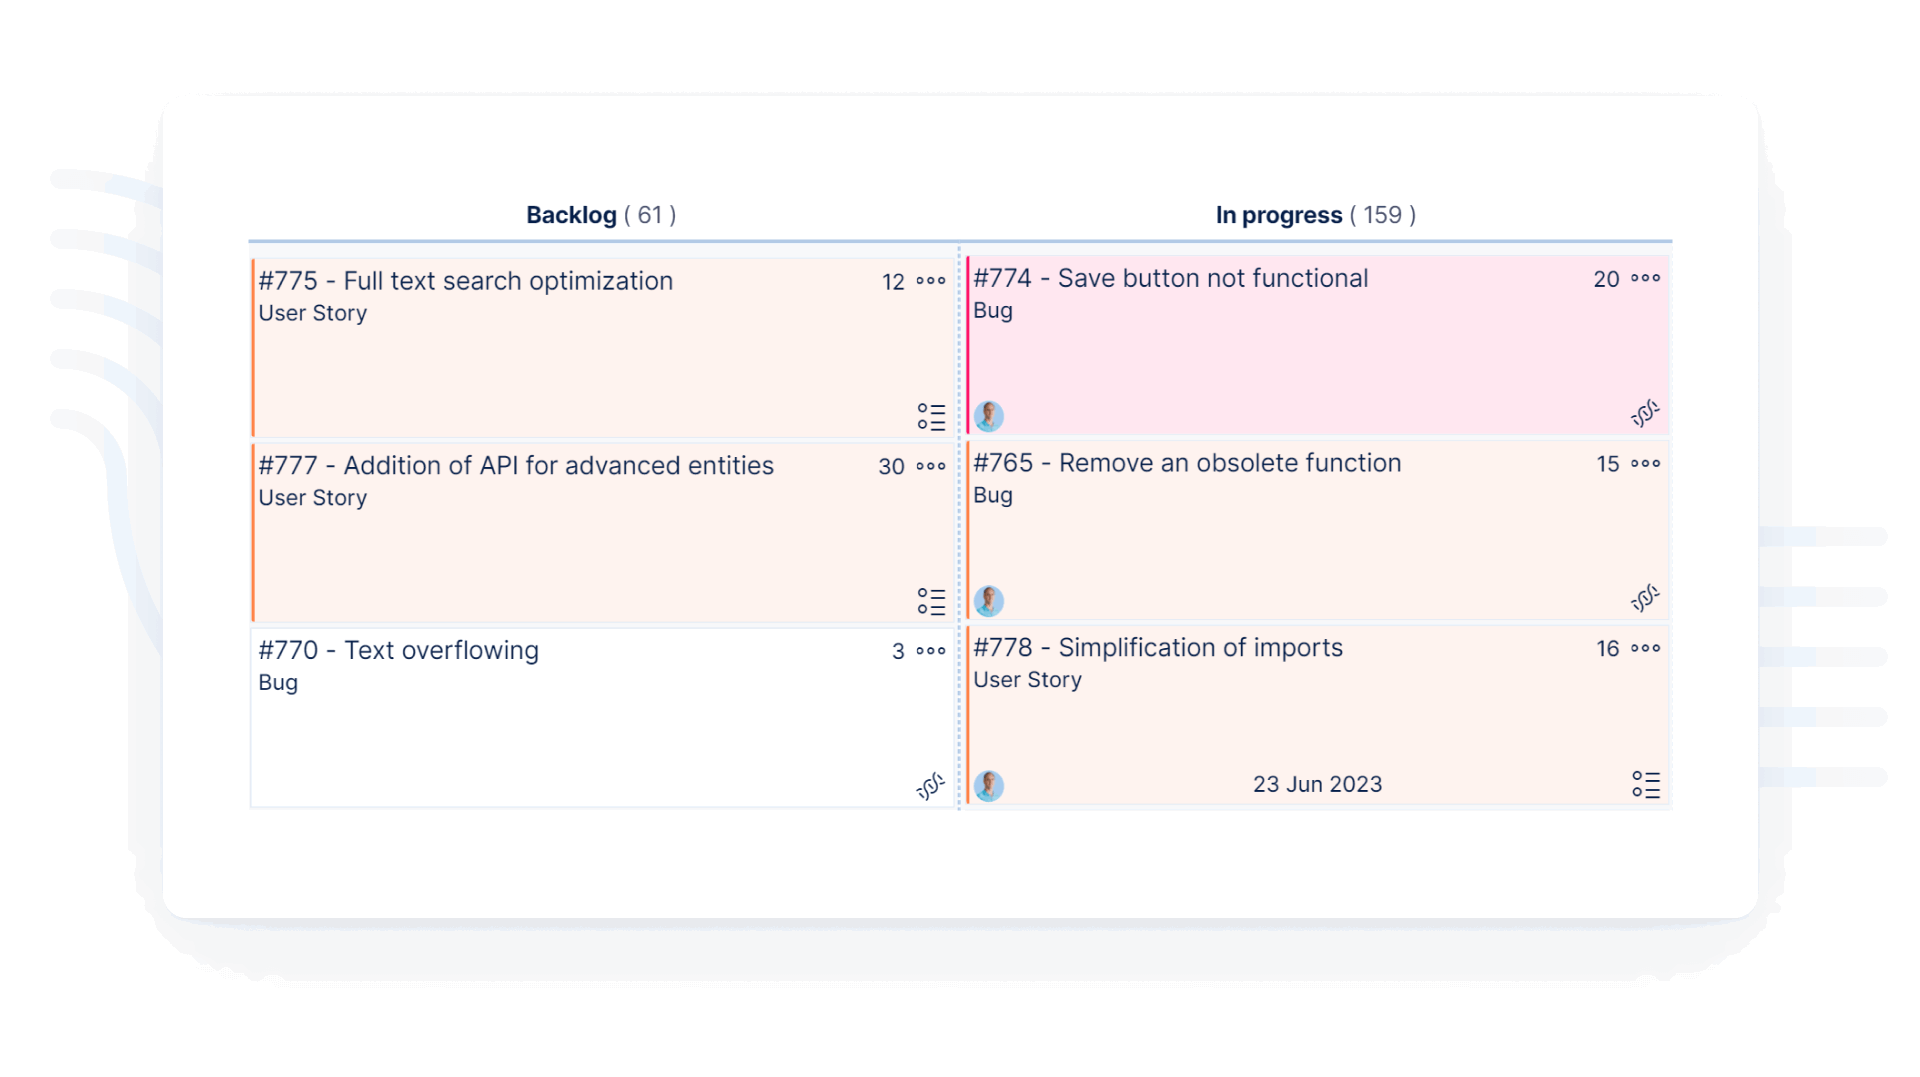Click assignee avatar on card #765

tap(989, 601)
